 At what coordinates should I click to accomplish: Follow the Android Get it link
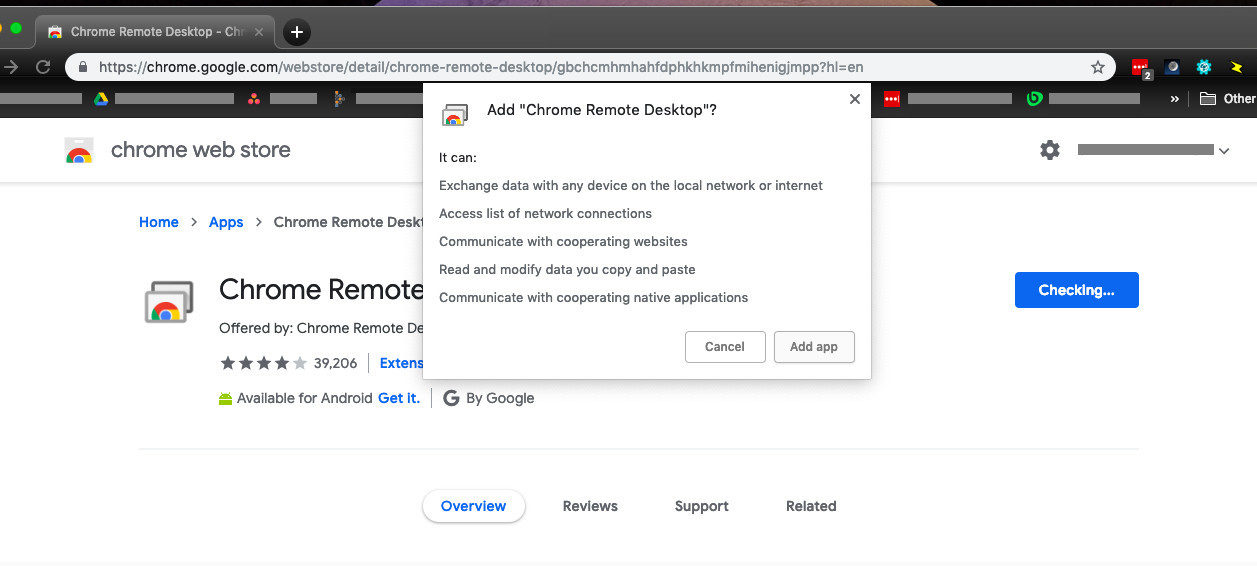coord(398,398)
